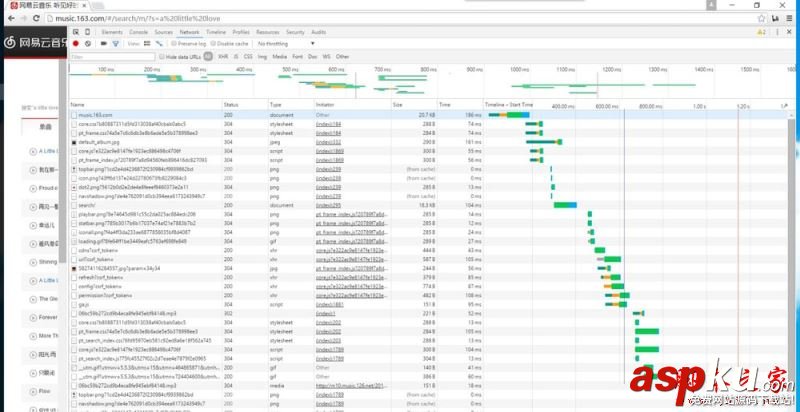Open the Timeline – Start Time column dropdown
This screenshot has height=412, width=800.
click(509, 105)
